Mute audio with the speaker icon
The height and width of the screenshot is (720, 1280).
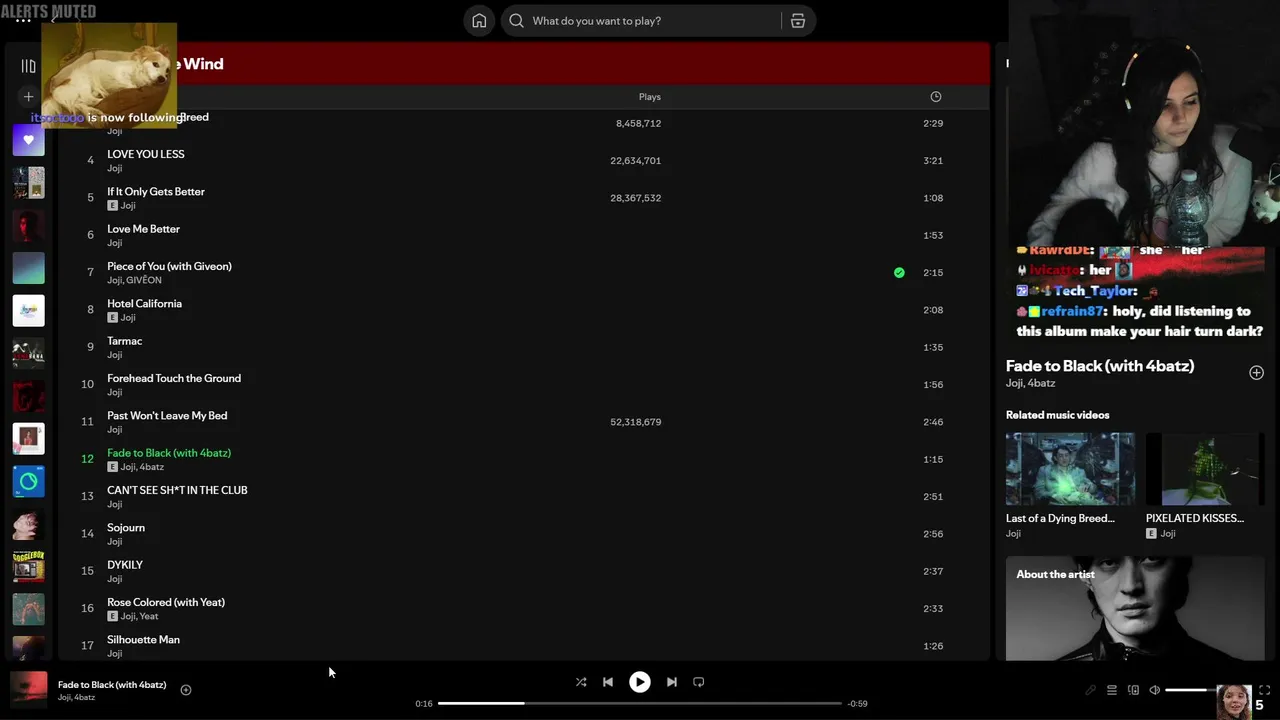(x=1155, y=690)
